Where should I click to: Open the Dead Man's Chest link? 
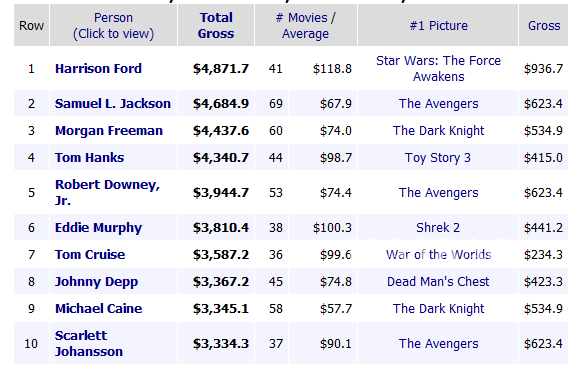point(438,282)
